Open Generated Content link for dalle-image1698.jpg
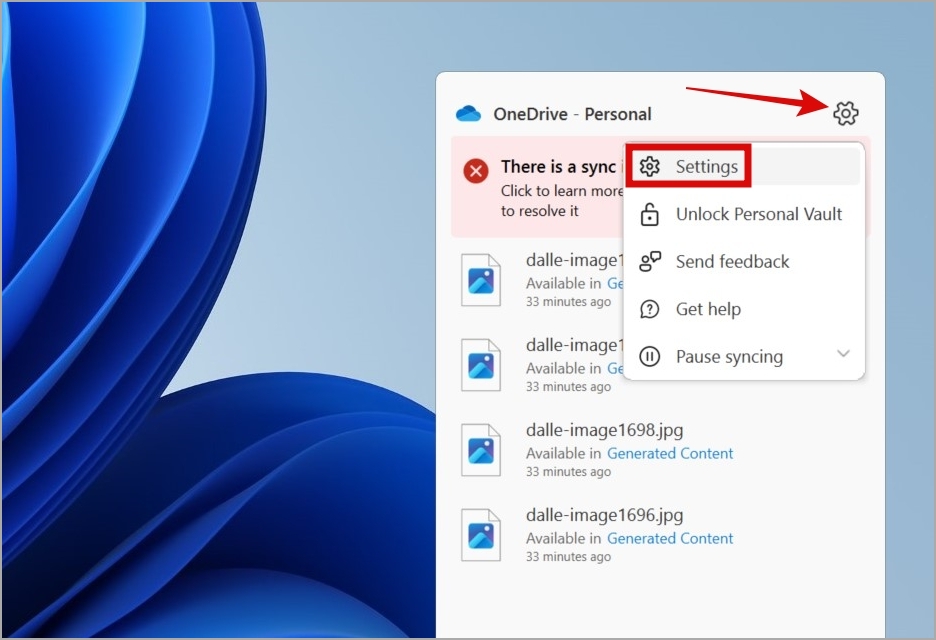This screenshot has width=936, height=640. (x=670, y=454)
